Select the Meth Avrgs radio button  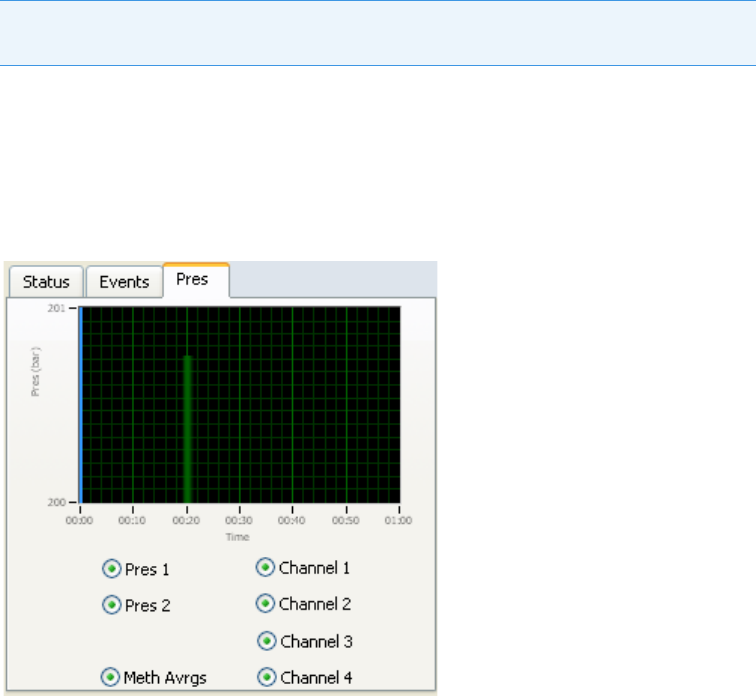tap(110, 677)
